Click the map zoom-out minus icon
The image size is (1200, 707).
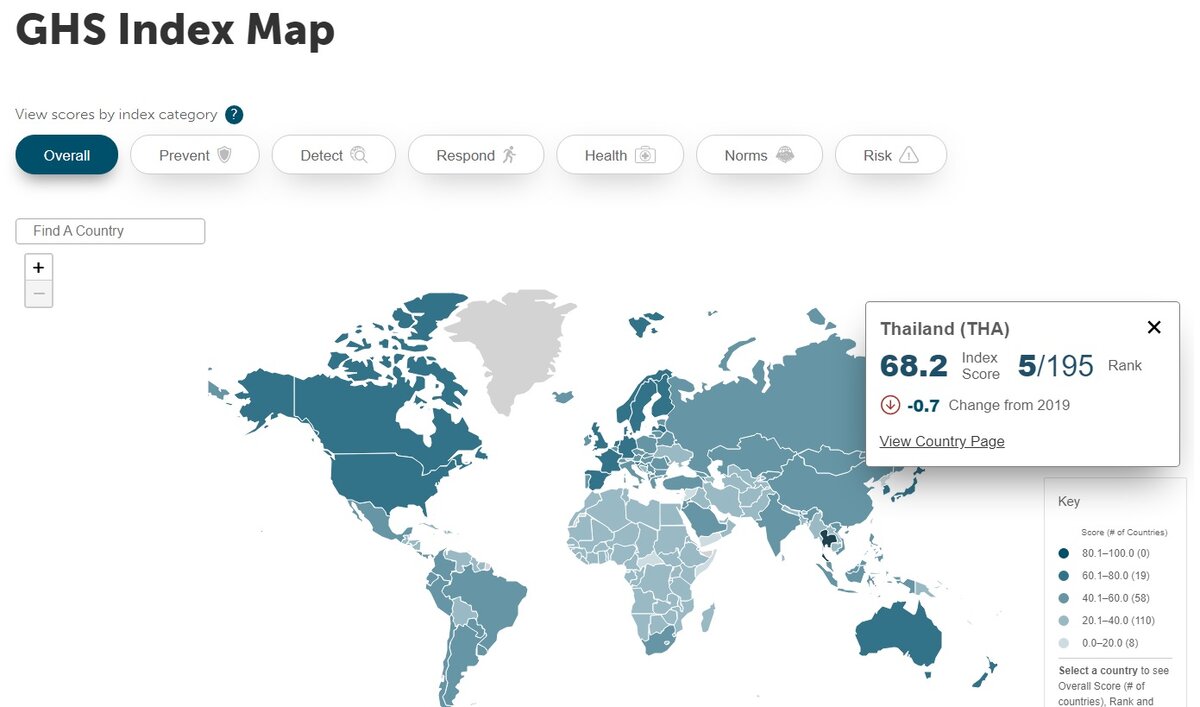(38, 293)
